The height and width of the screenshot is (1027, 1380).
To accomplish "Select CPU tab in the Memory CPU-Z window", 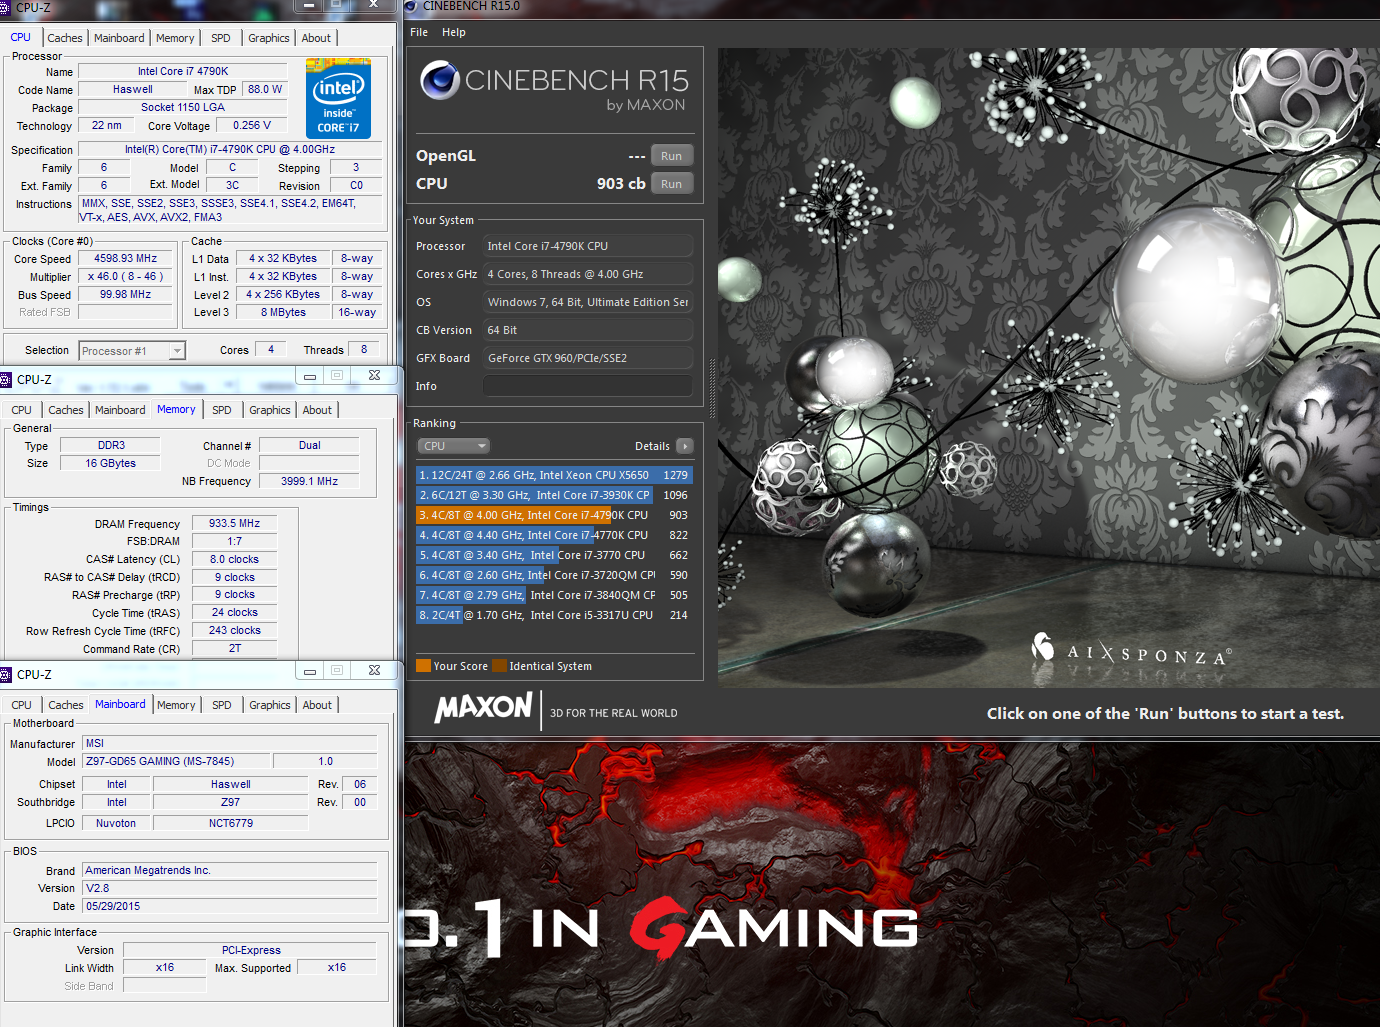I will tap(22, 410).
